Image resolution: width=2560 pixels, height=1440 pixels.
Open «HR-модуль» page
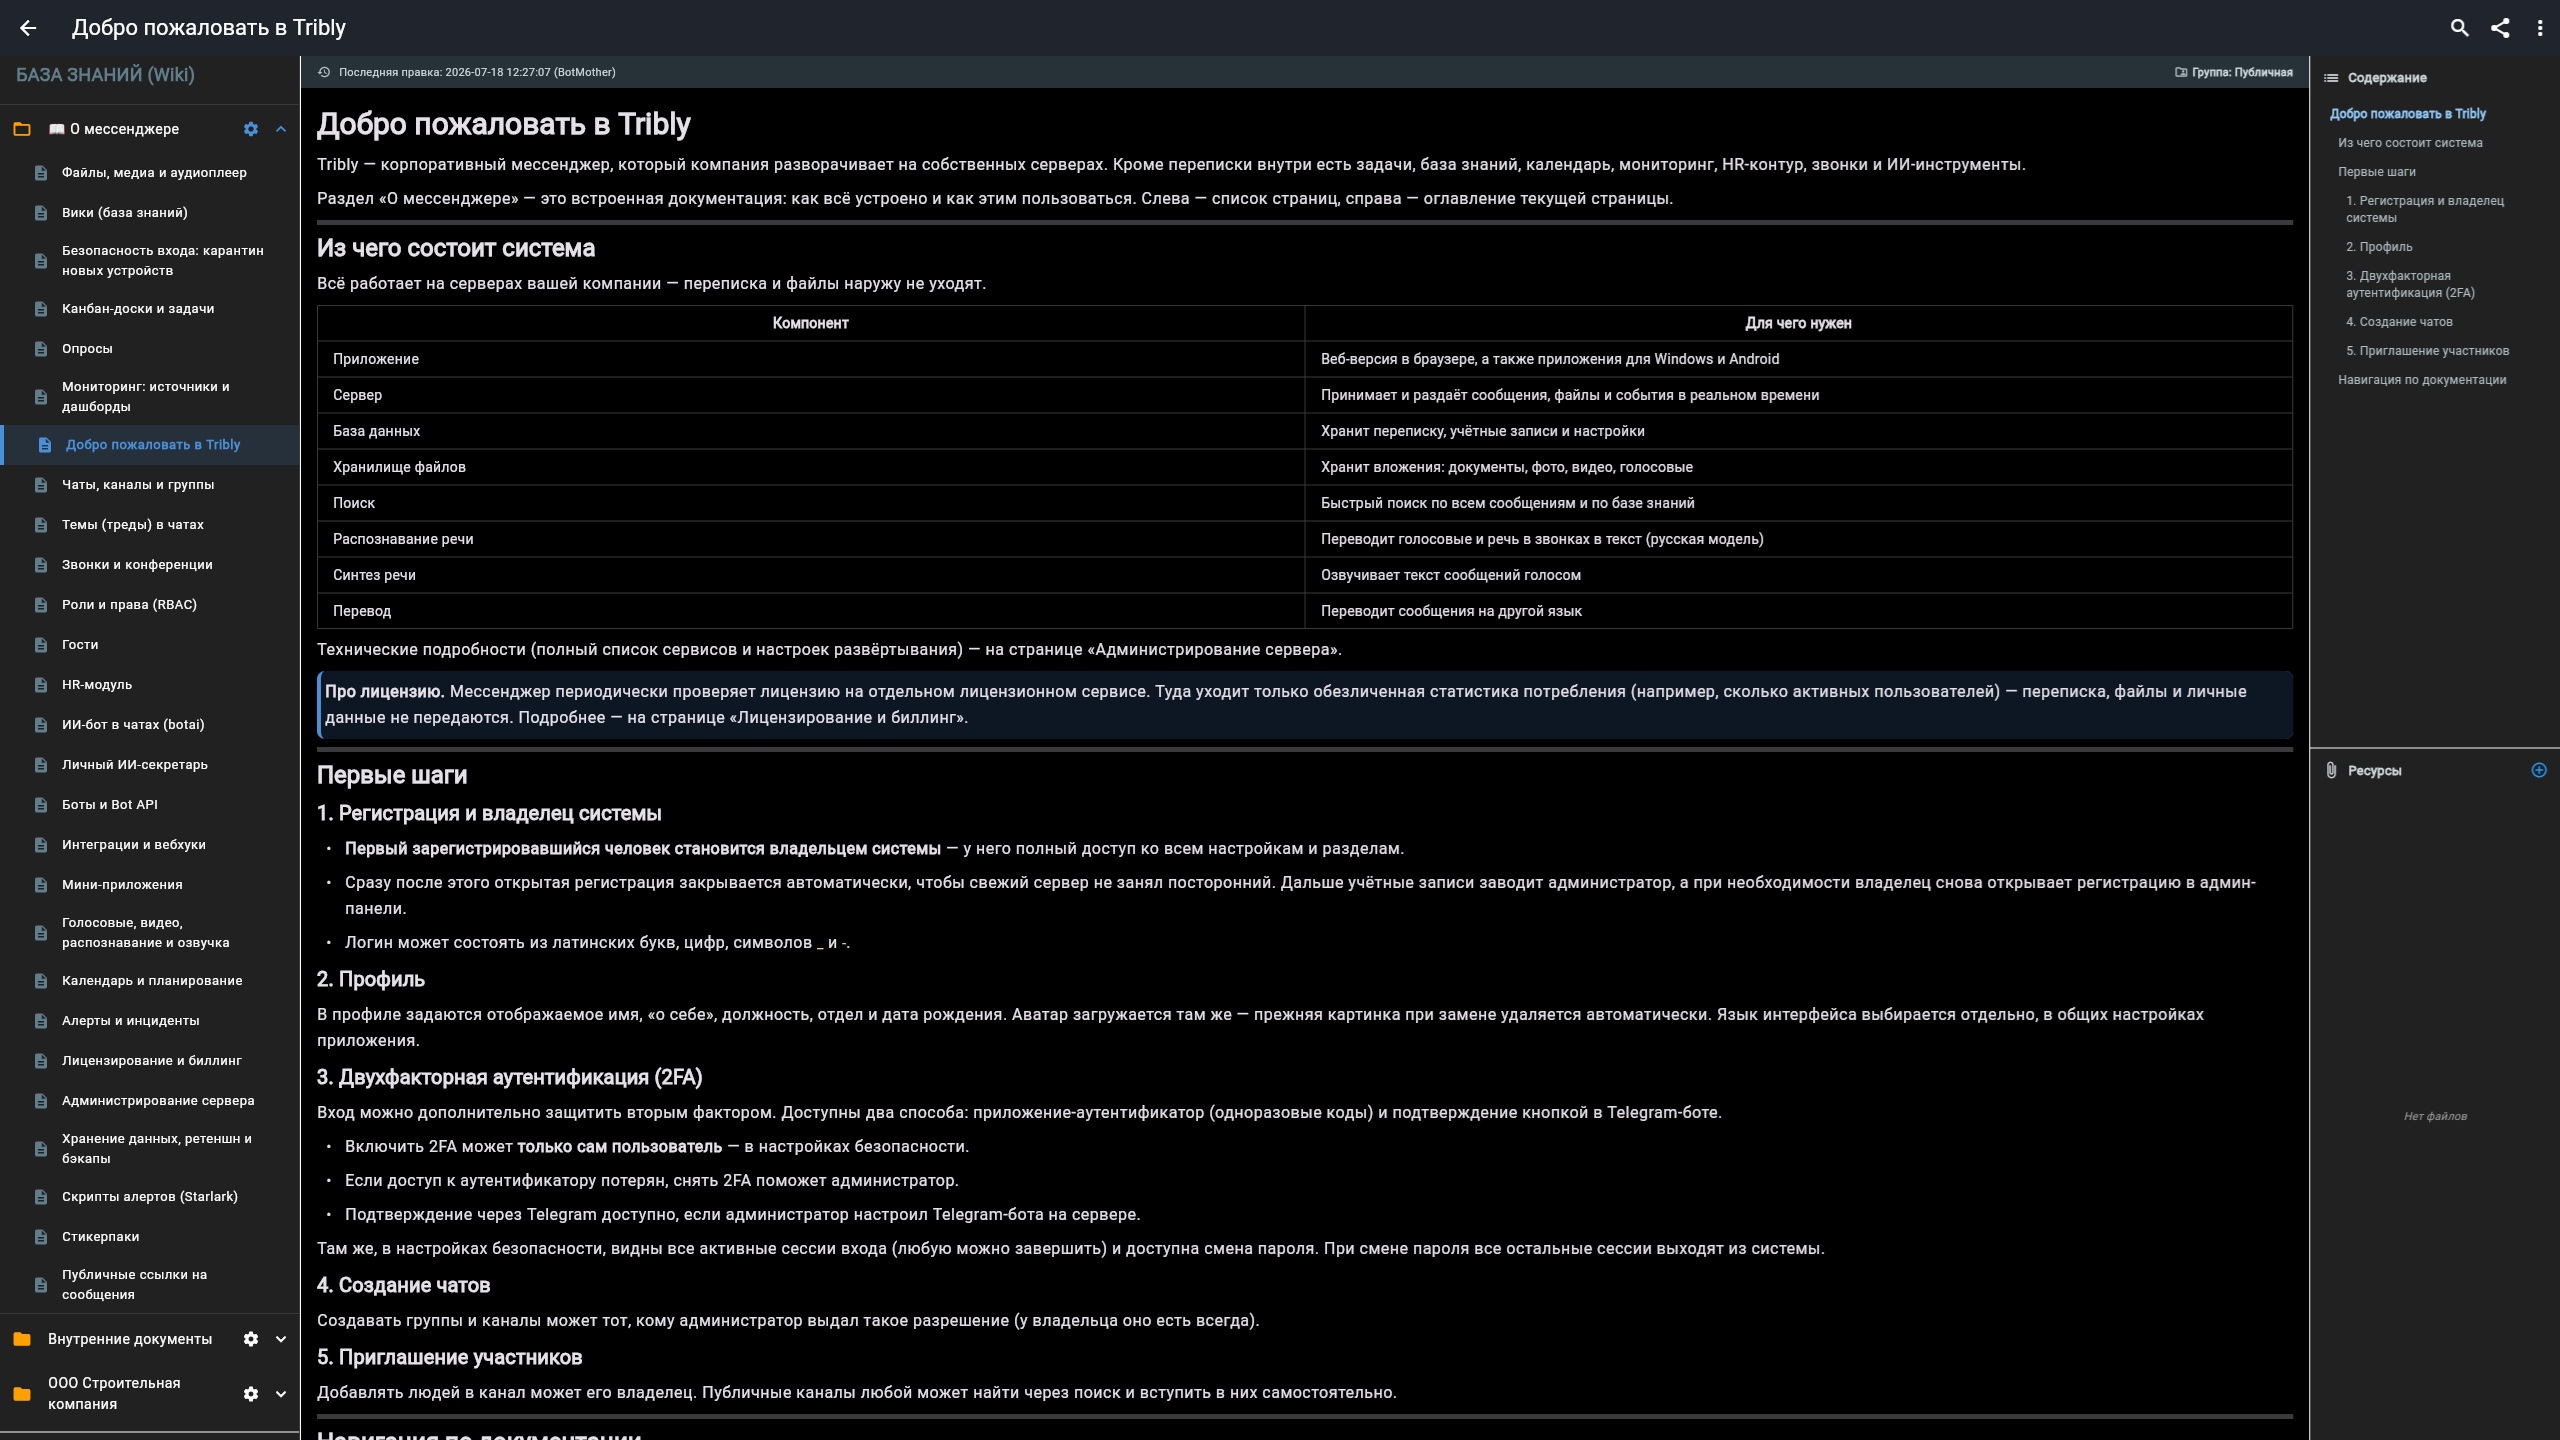[x=150, y=685]
